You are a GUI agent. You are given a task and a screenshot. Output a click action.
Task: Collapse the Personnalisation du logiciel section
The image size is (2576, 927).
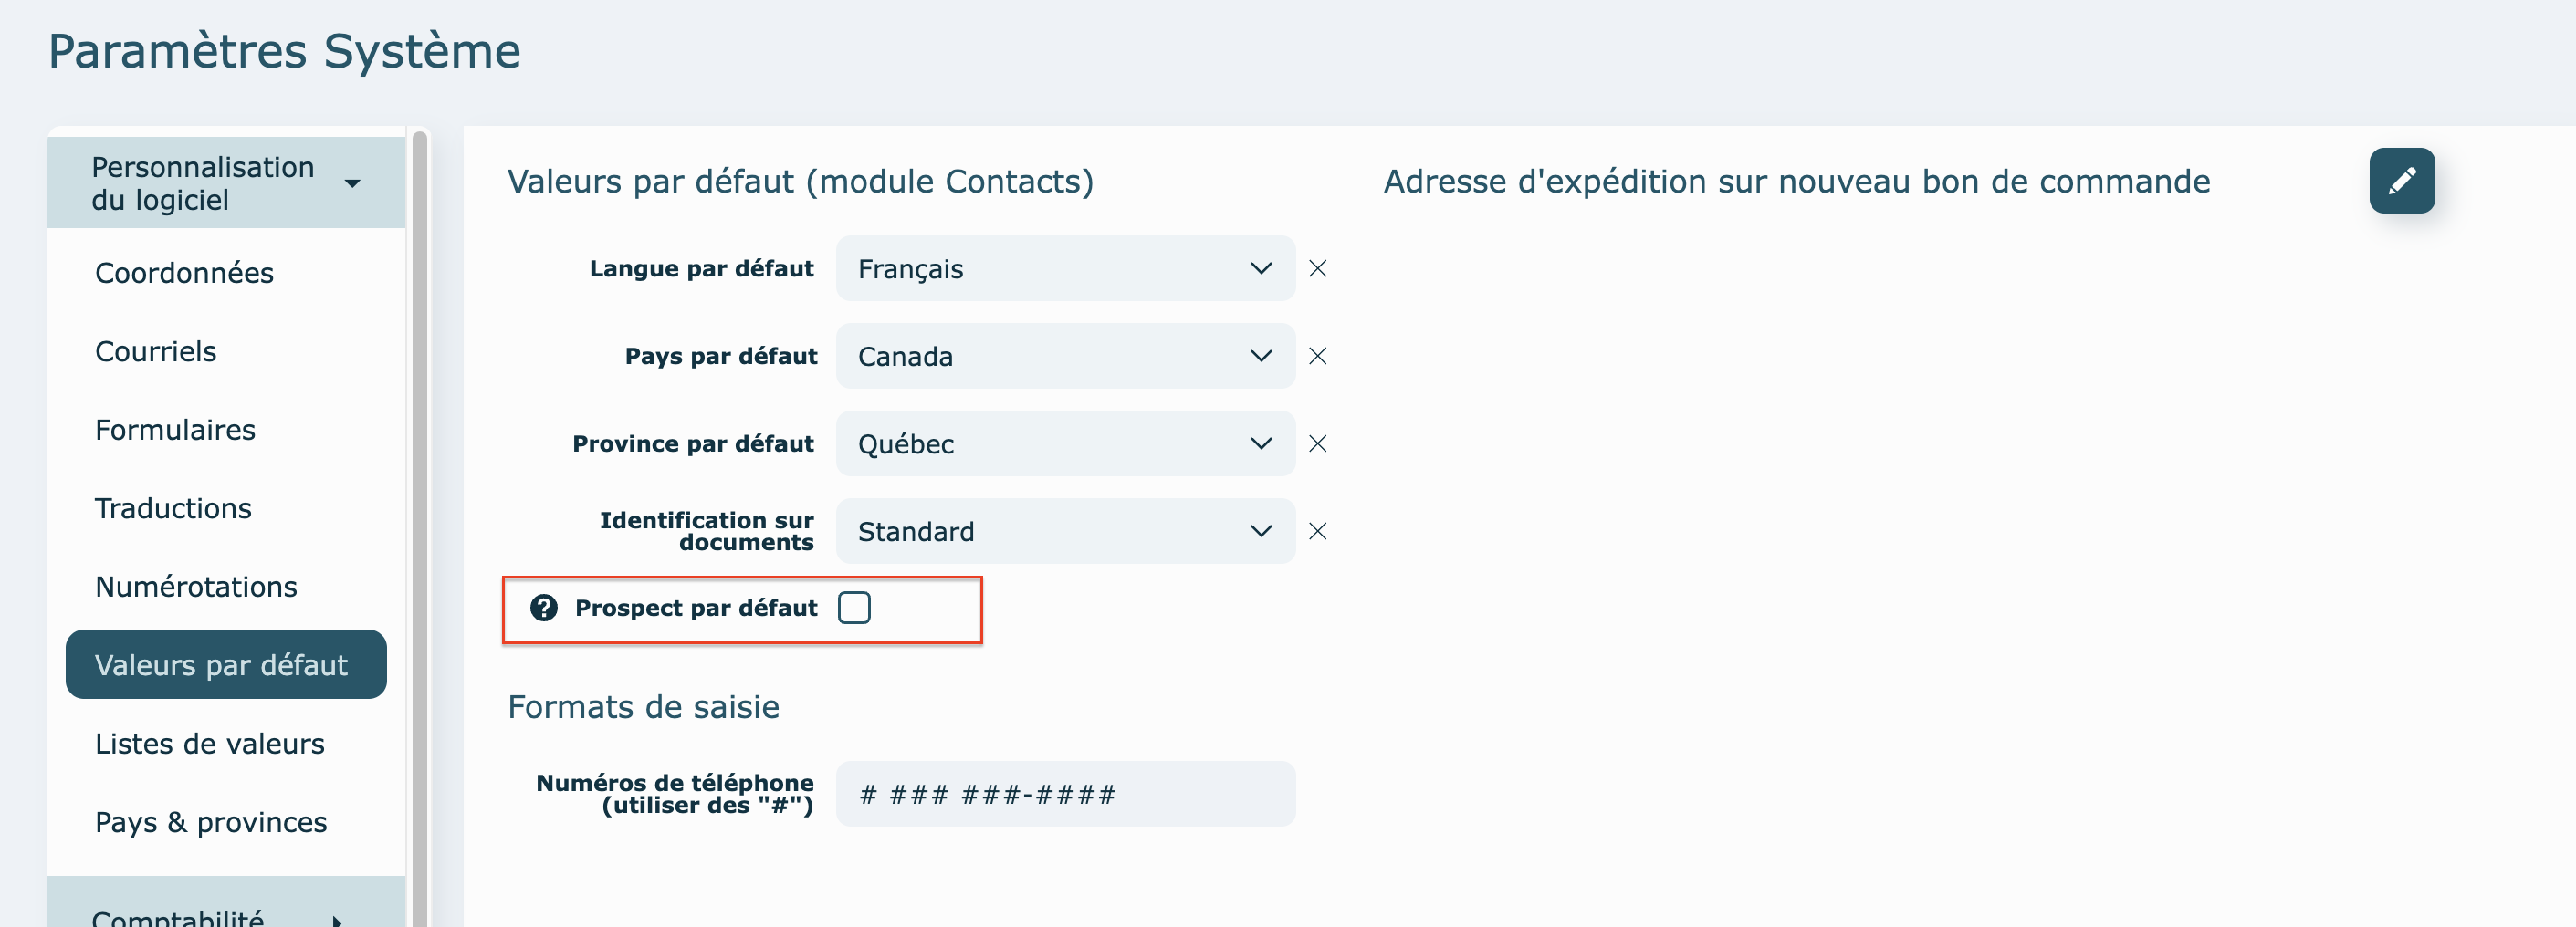tap(225, 183)
